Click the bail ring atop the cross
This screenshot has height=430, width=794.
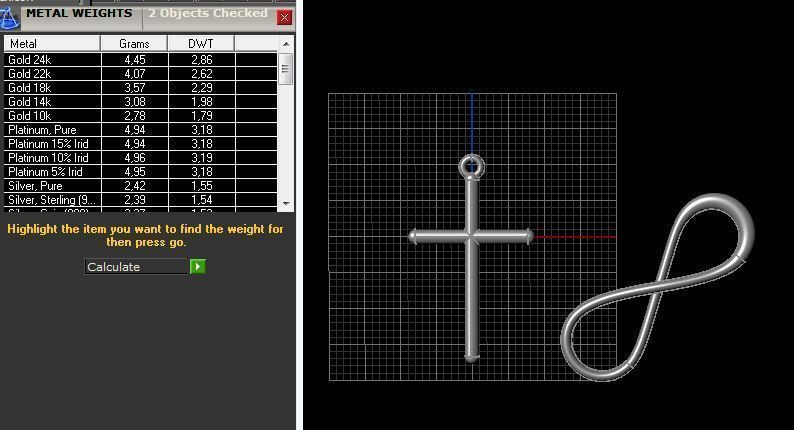coord(471,166)
